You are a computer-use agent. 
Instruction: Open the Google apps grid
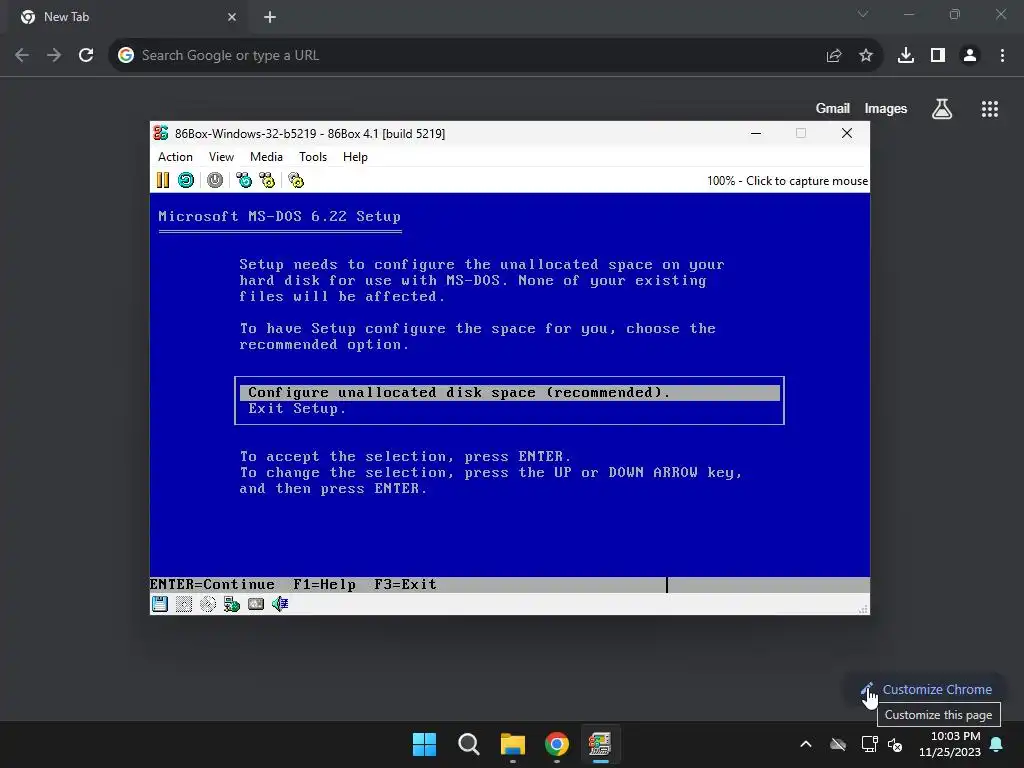pos(990,109)
